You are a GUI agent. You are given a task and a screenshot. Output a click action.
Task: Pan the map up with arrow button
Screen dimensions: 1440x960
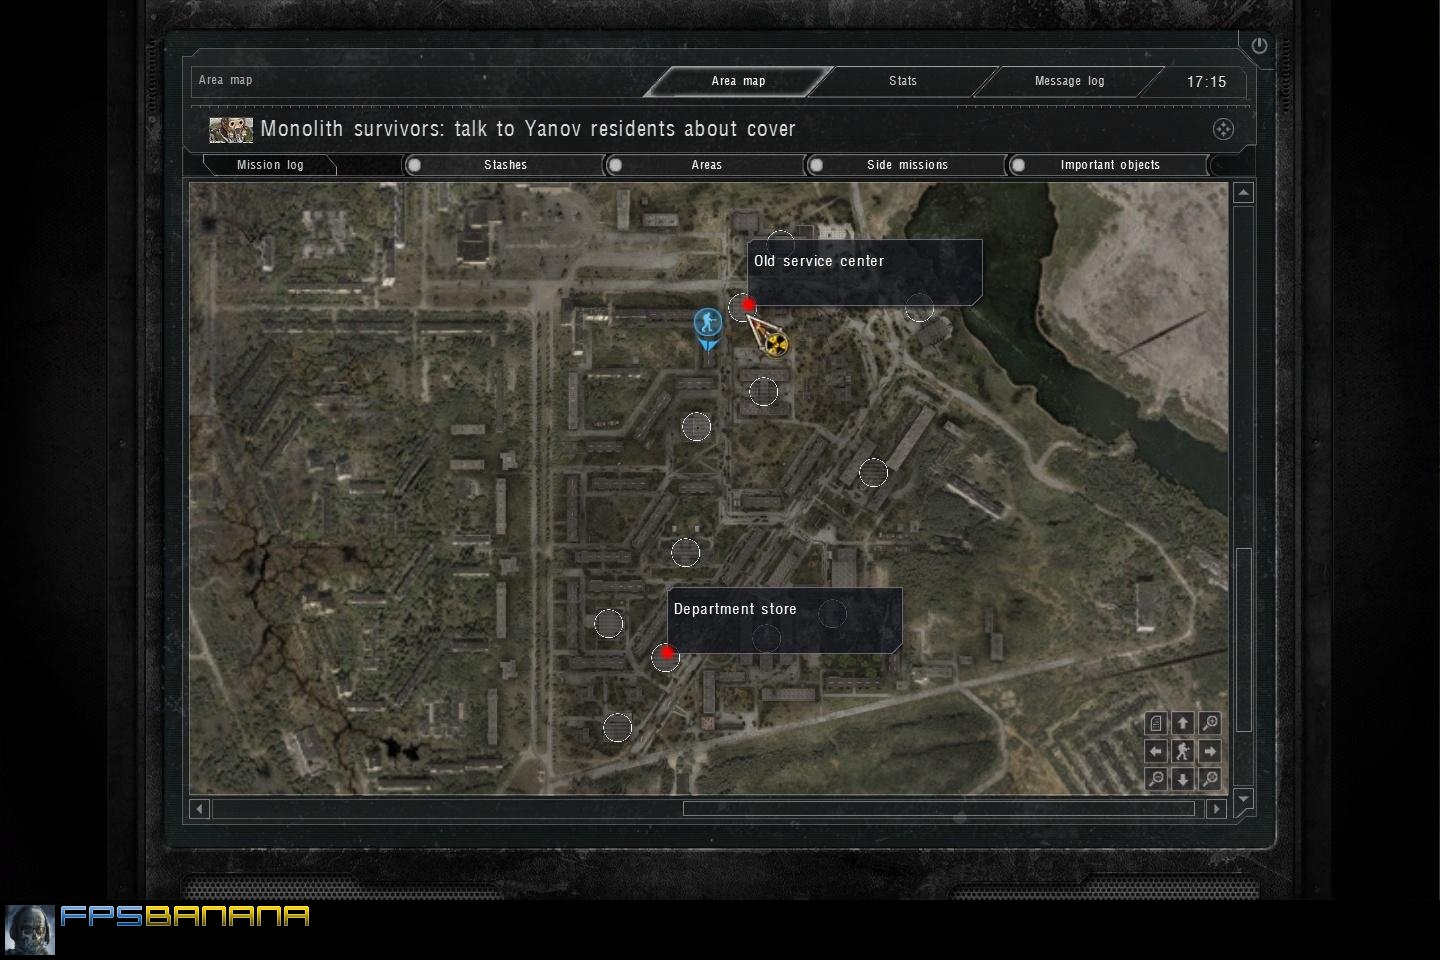1183,723
